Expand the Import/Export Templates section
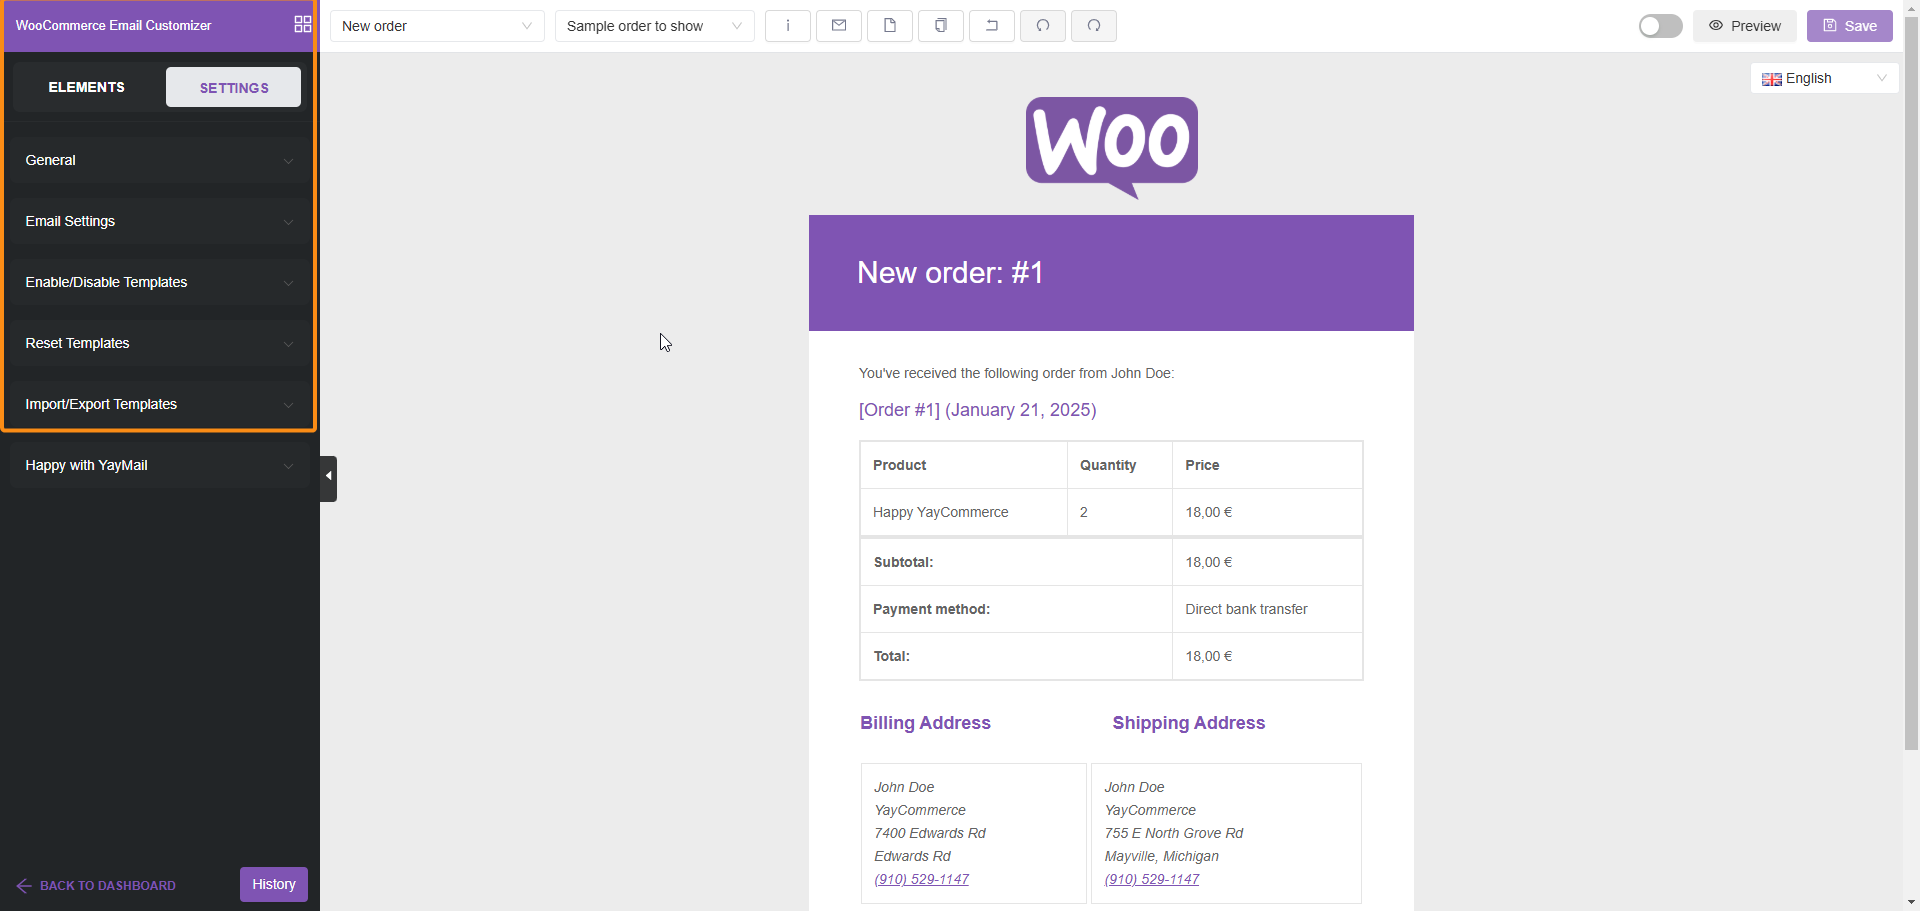1920x911 pixels. pos(159,404)
